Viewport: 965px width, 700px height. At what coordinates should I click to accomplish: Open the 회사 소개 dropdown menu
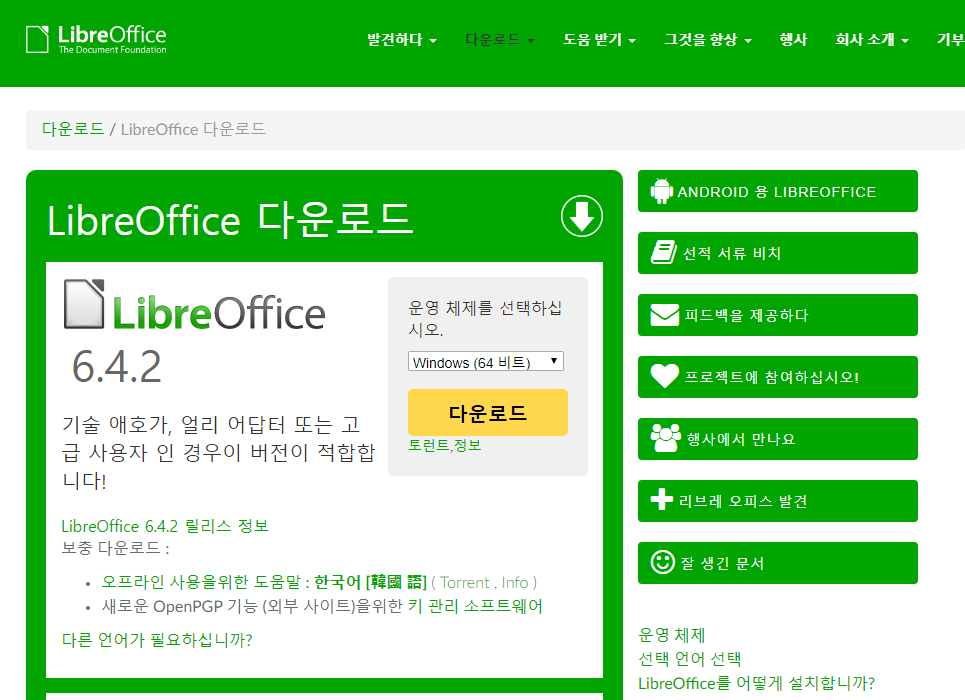point(871,39)
